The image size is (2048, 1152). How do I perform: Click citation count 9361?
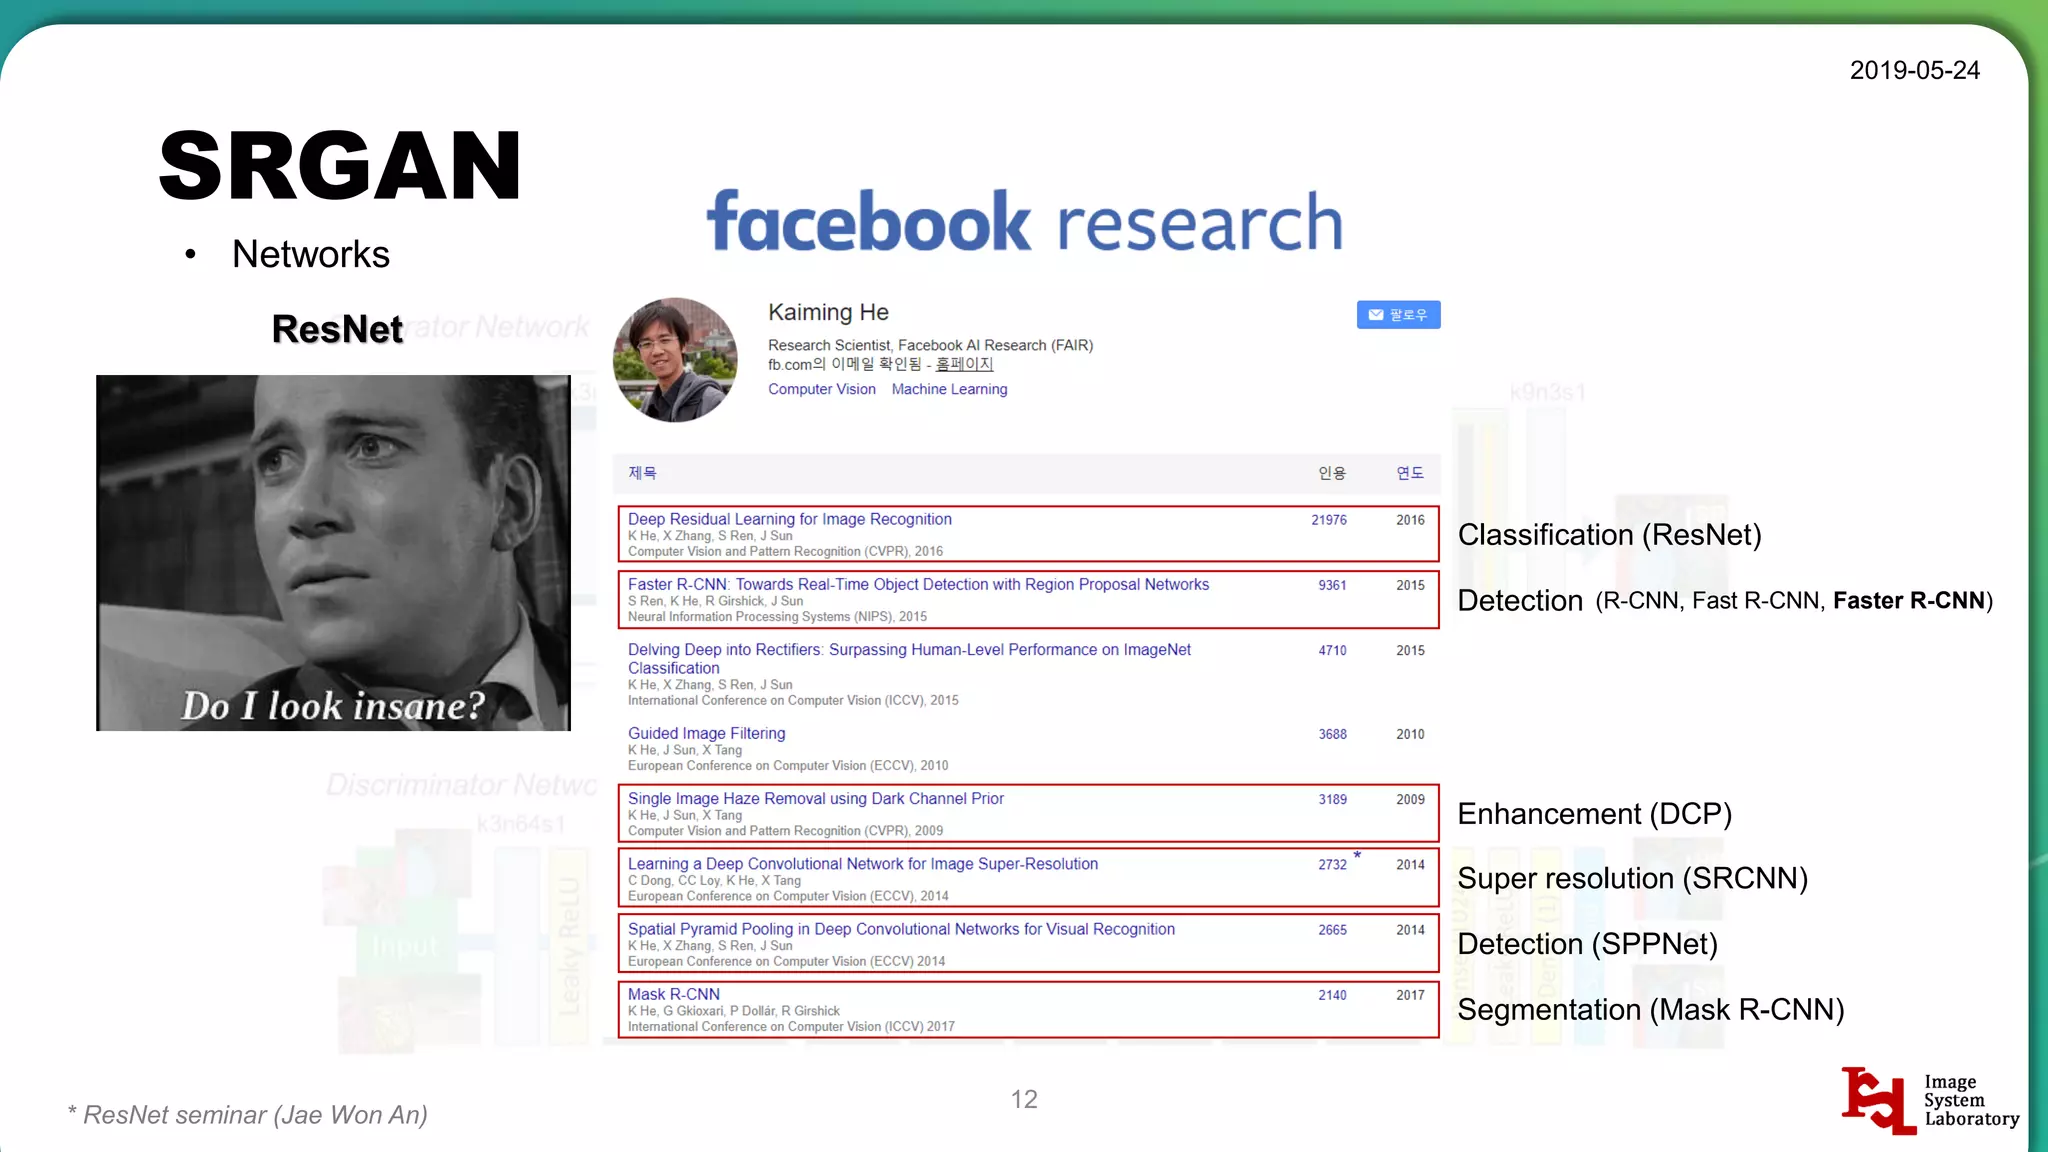[x=1332, y=585]
